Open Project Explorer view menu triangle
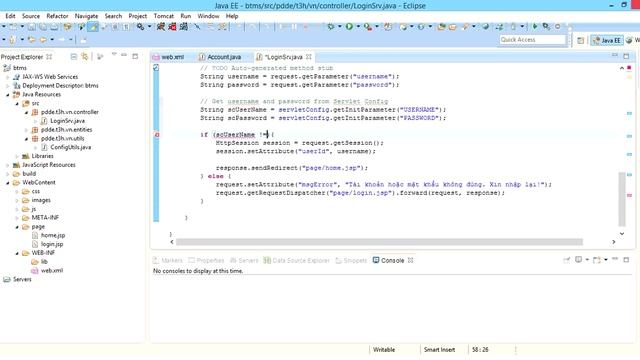 pos(114,54)
